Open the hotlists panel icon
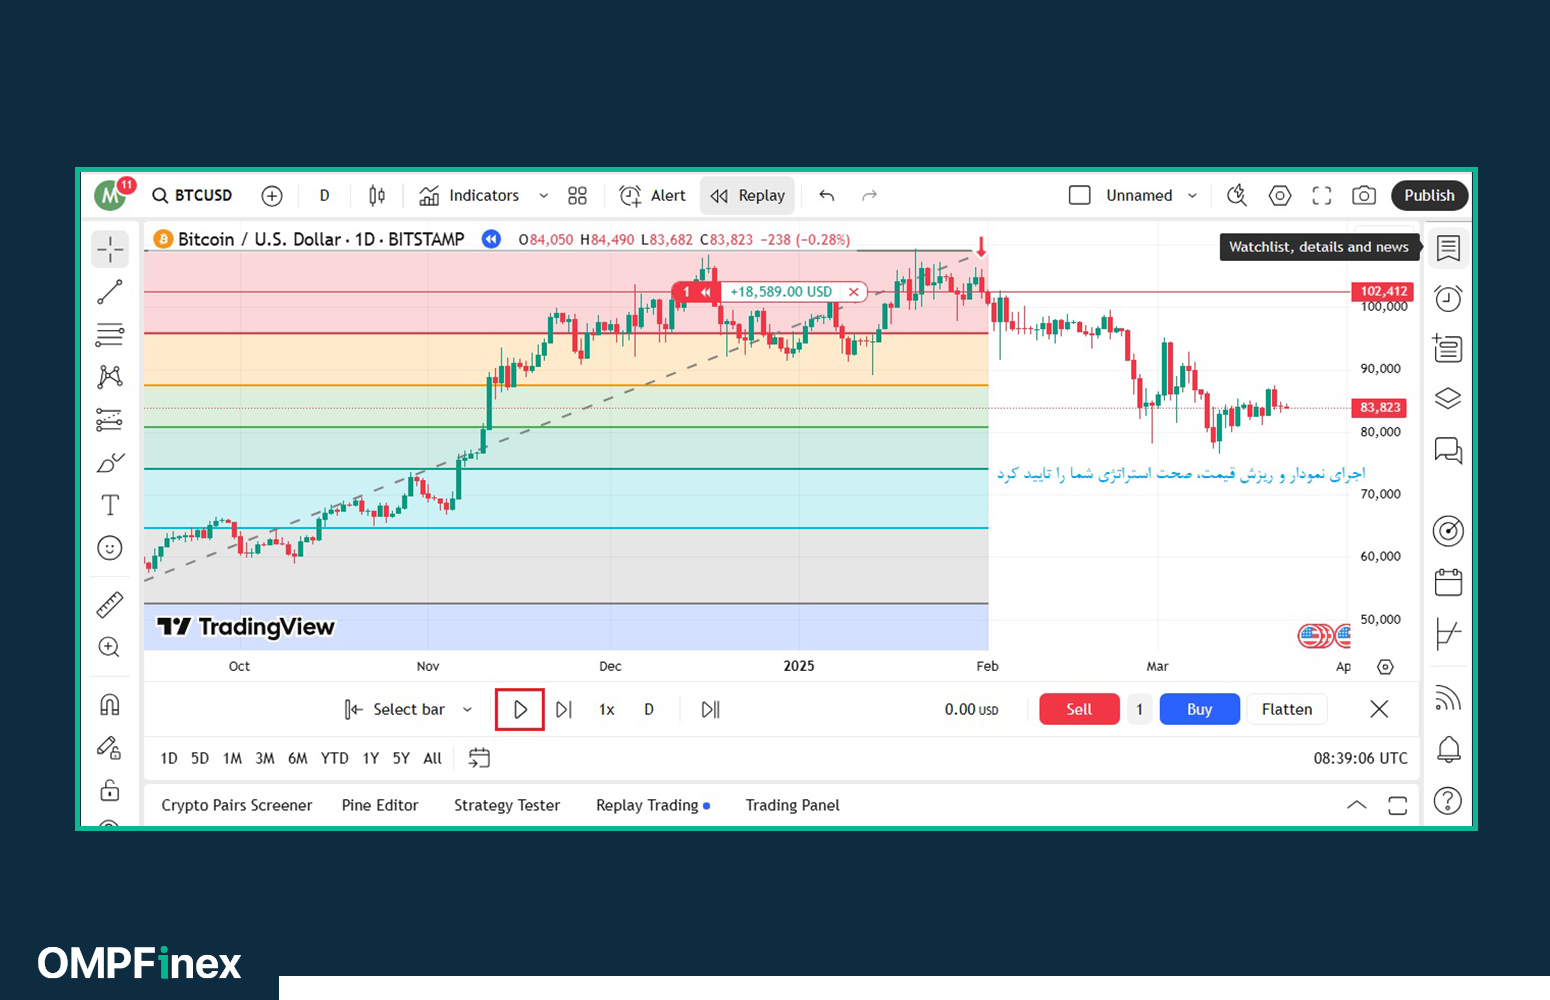This screenshot has height=1000, width=1550. pyautogui.click(x=1448, y=348)
